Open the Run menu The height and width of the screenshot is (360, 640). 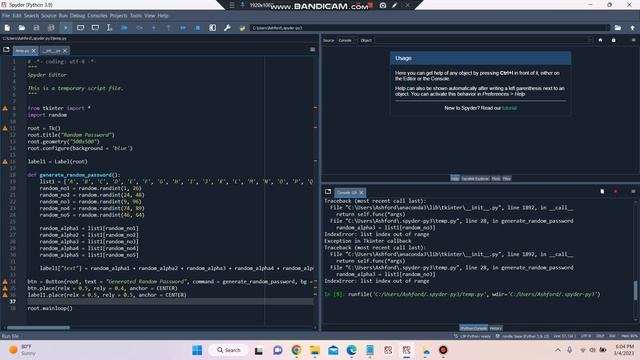coord(63,16)
